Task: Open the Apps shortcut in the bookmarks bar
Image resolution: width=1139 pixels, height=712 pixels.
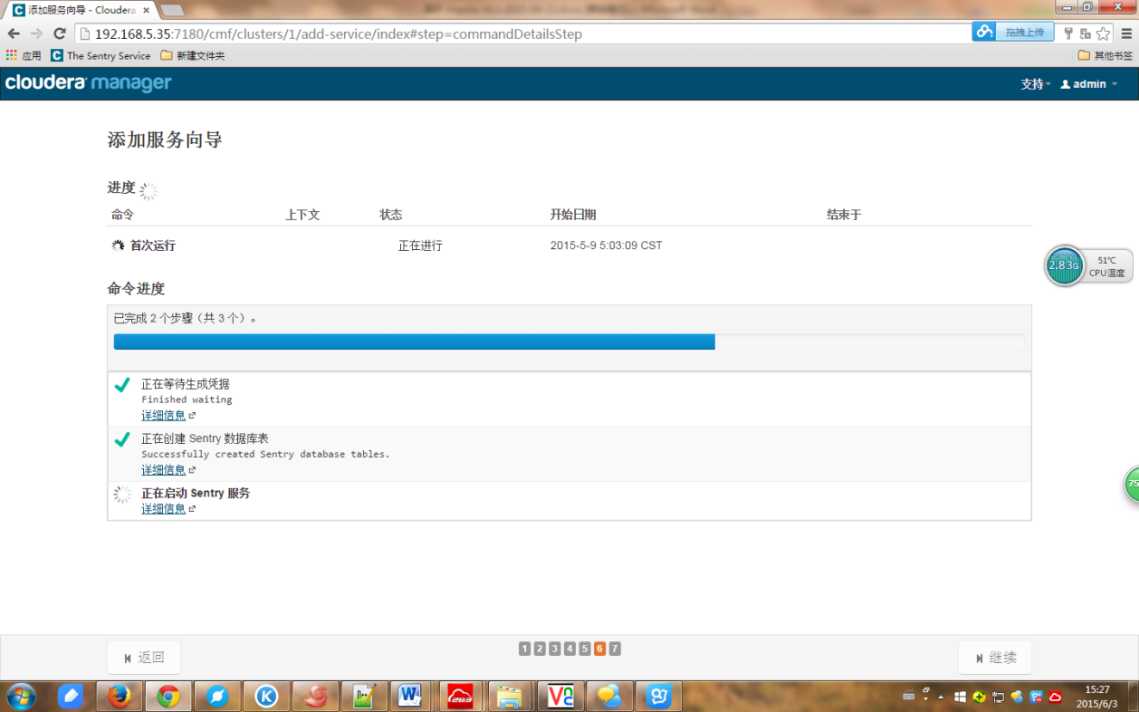Action: [x=23, y=55]
